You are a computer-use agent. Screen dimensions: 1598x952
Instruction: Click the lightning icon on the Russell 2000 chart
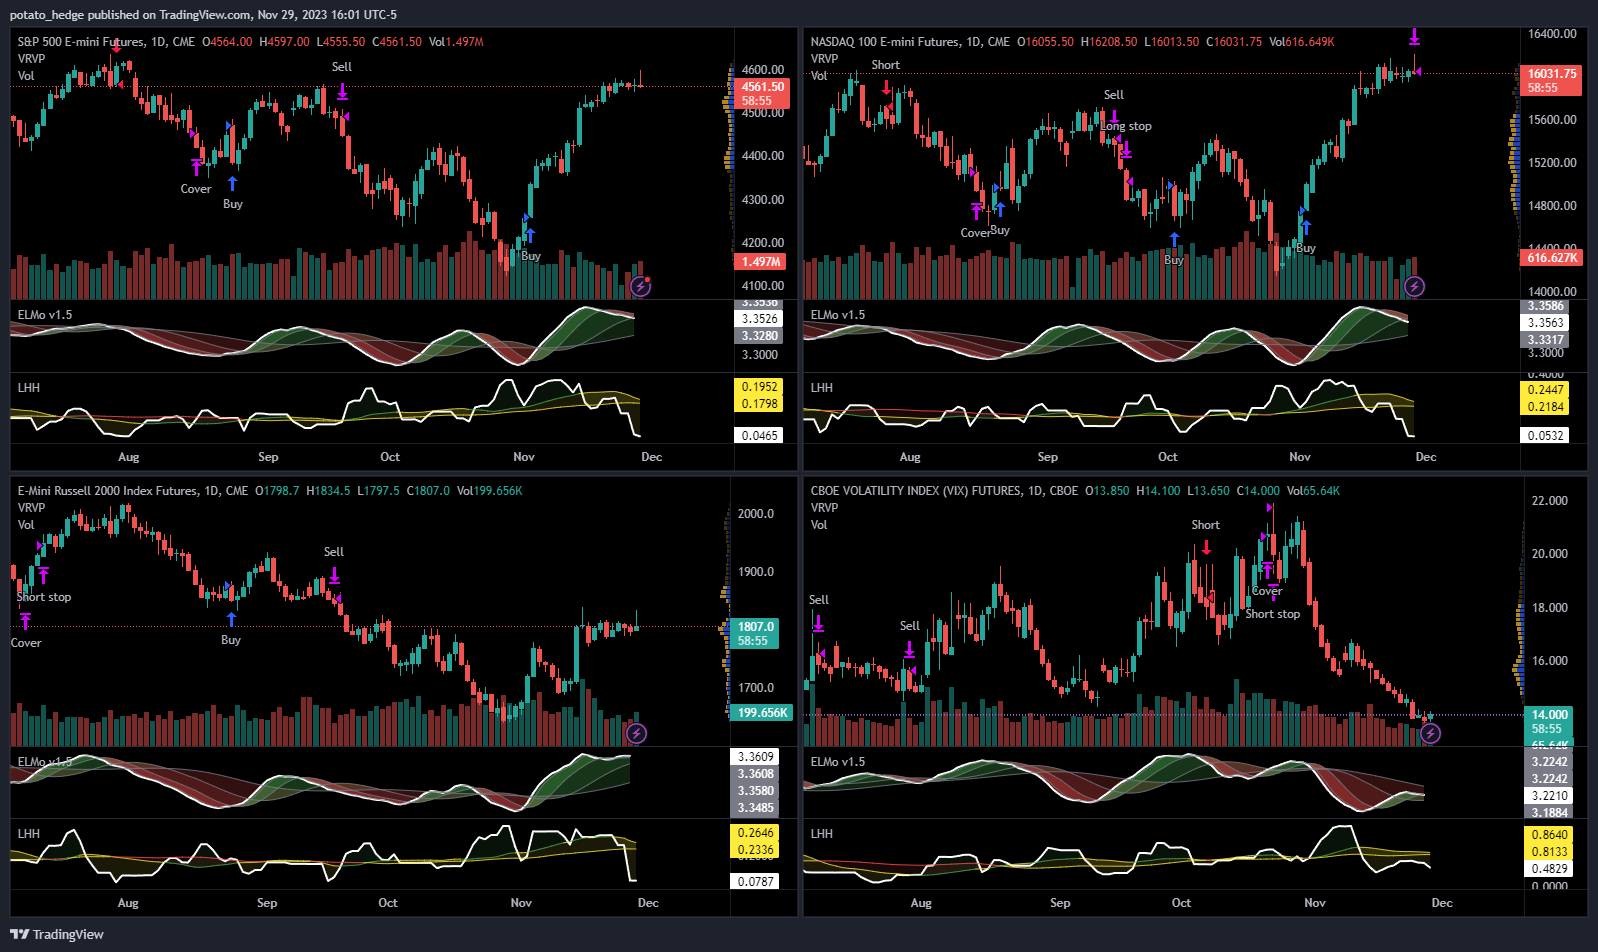[636, 734]
